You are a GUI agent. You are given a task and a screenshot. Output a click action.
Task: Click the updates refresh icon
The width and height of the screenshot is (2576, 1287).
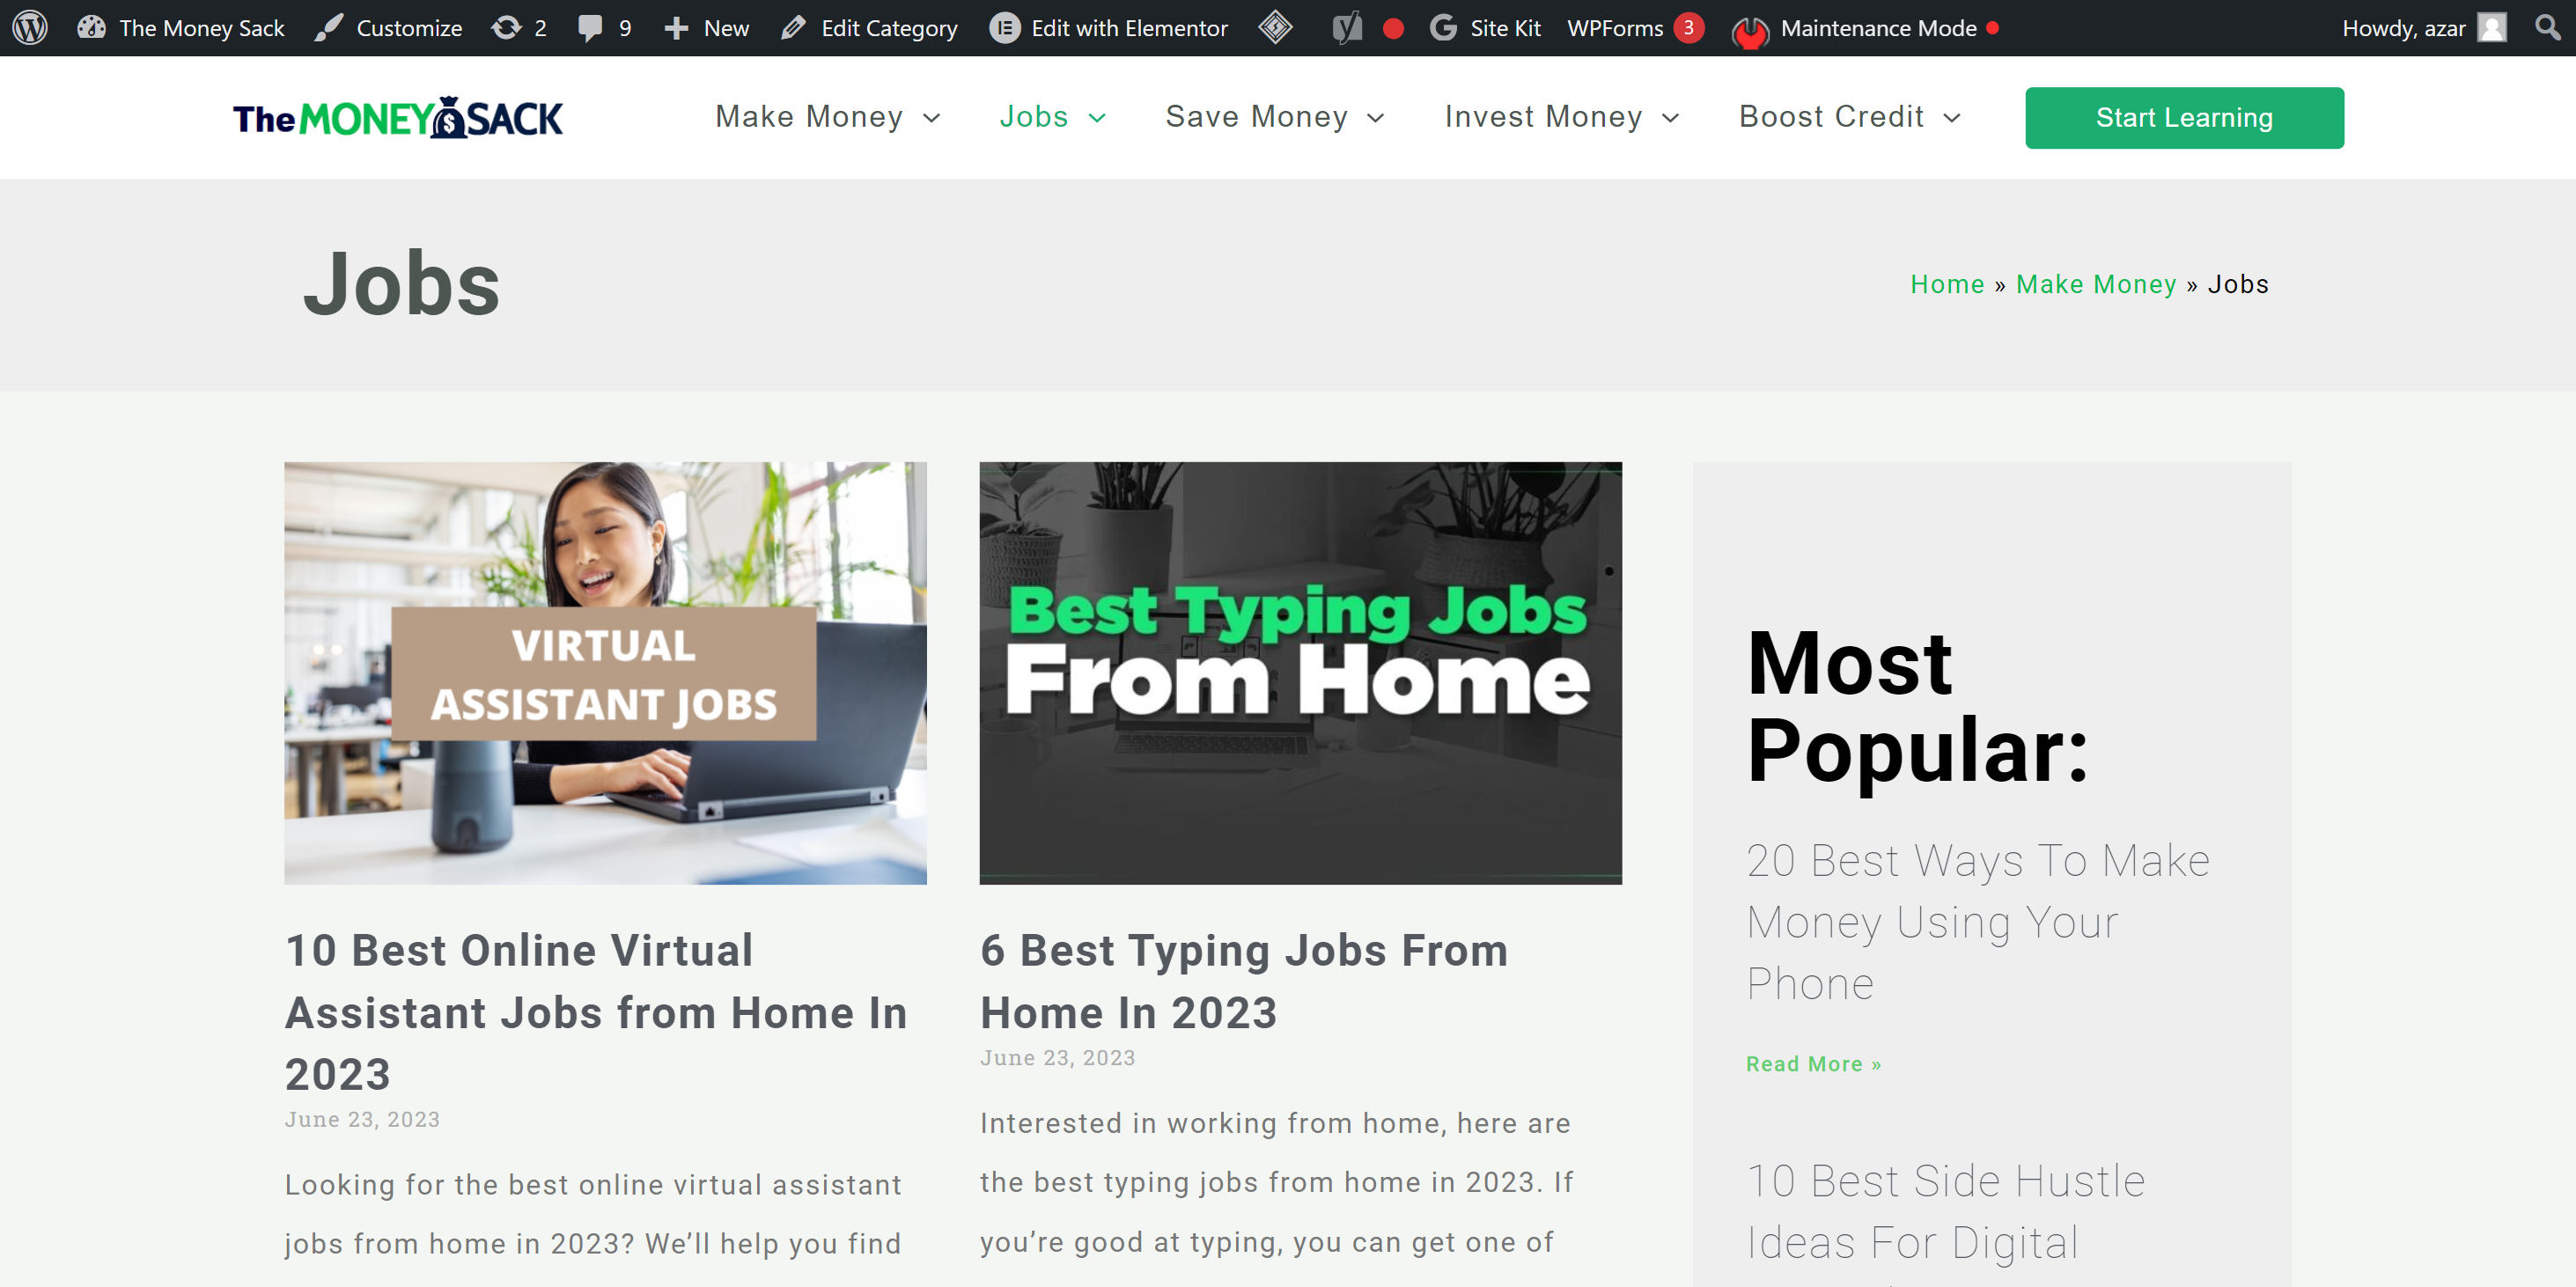click(x=506, y=27)
